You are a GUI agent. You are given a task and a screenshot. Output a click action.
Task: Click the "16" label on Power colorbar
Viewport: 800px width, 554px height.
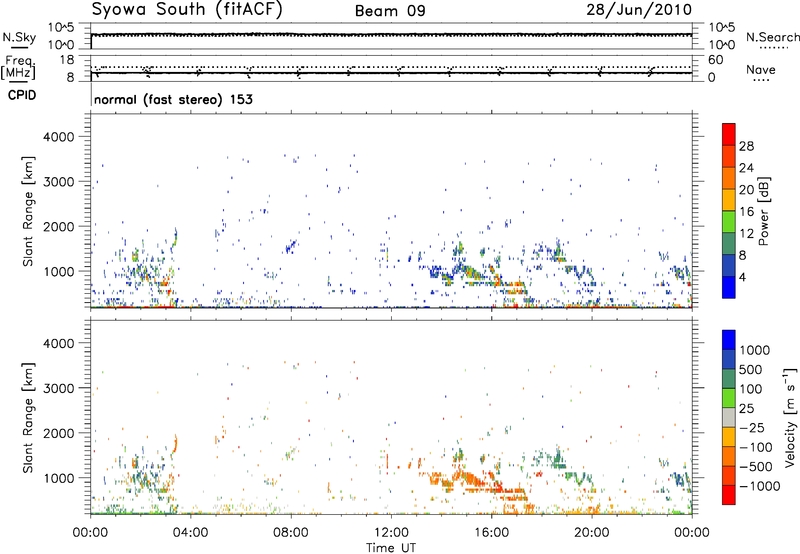tap(746, 212)
